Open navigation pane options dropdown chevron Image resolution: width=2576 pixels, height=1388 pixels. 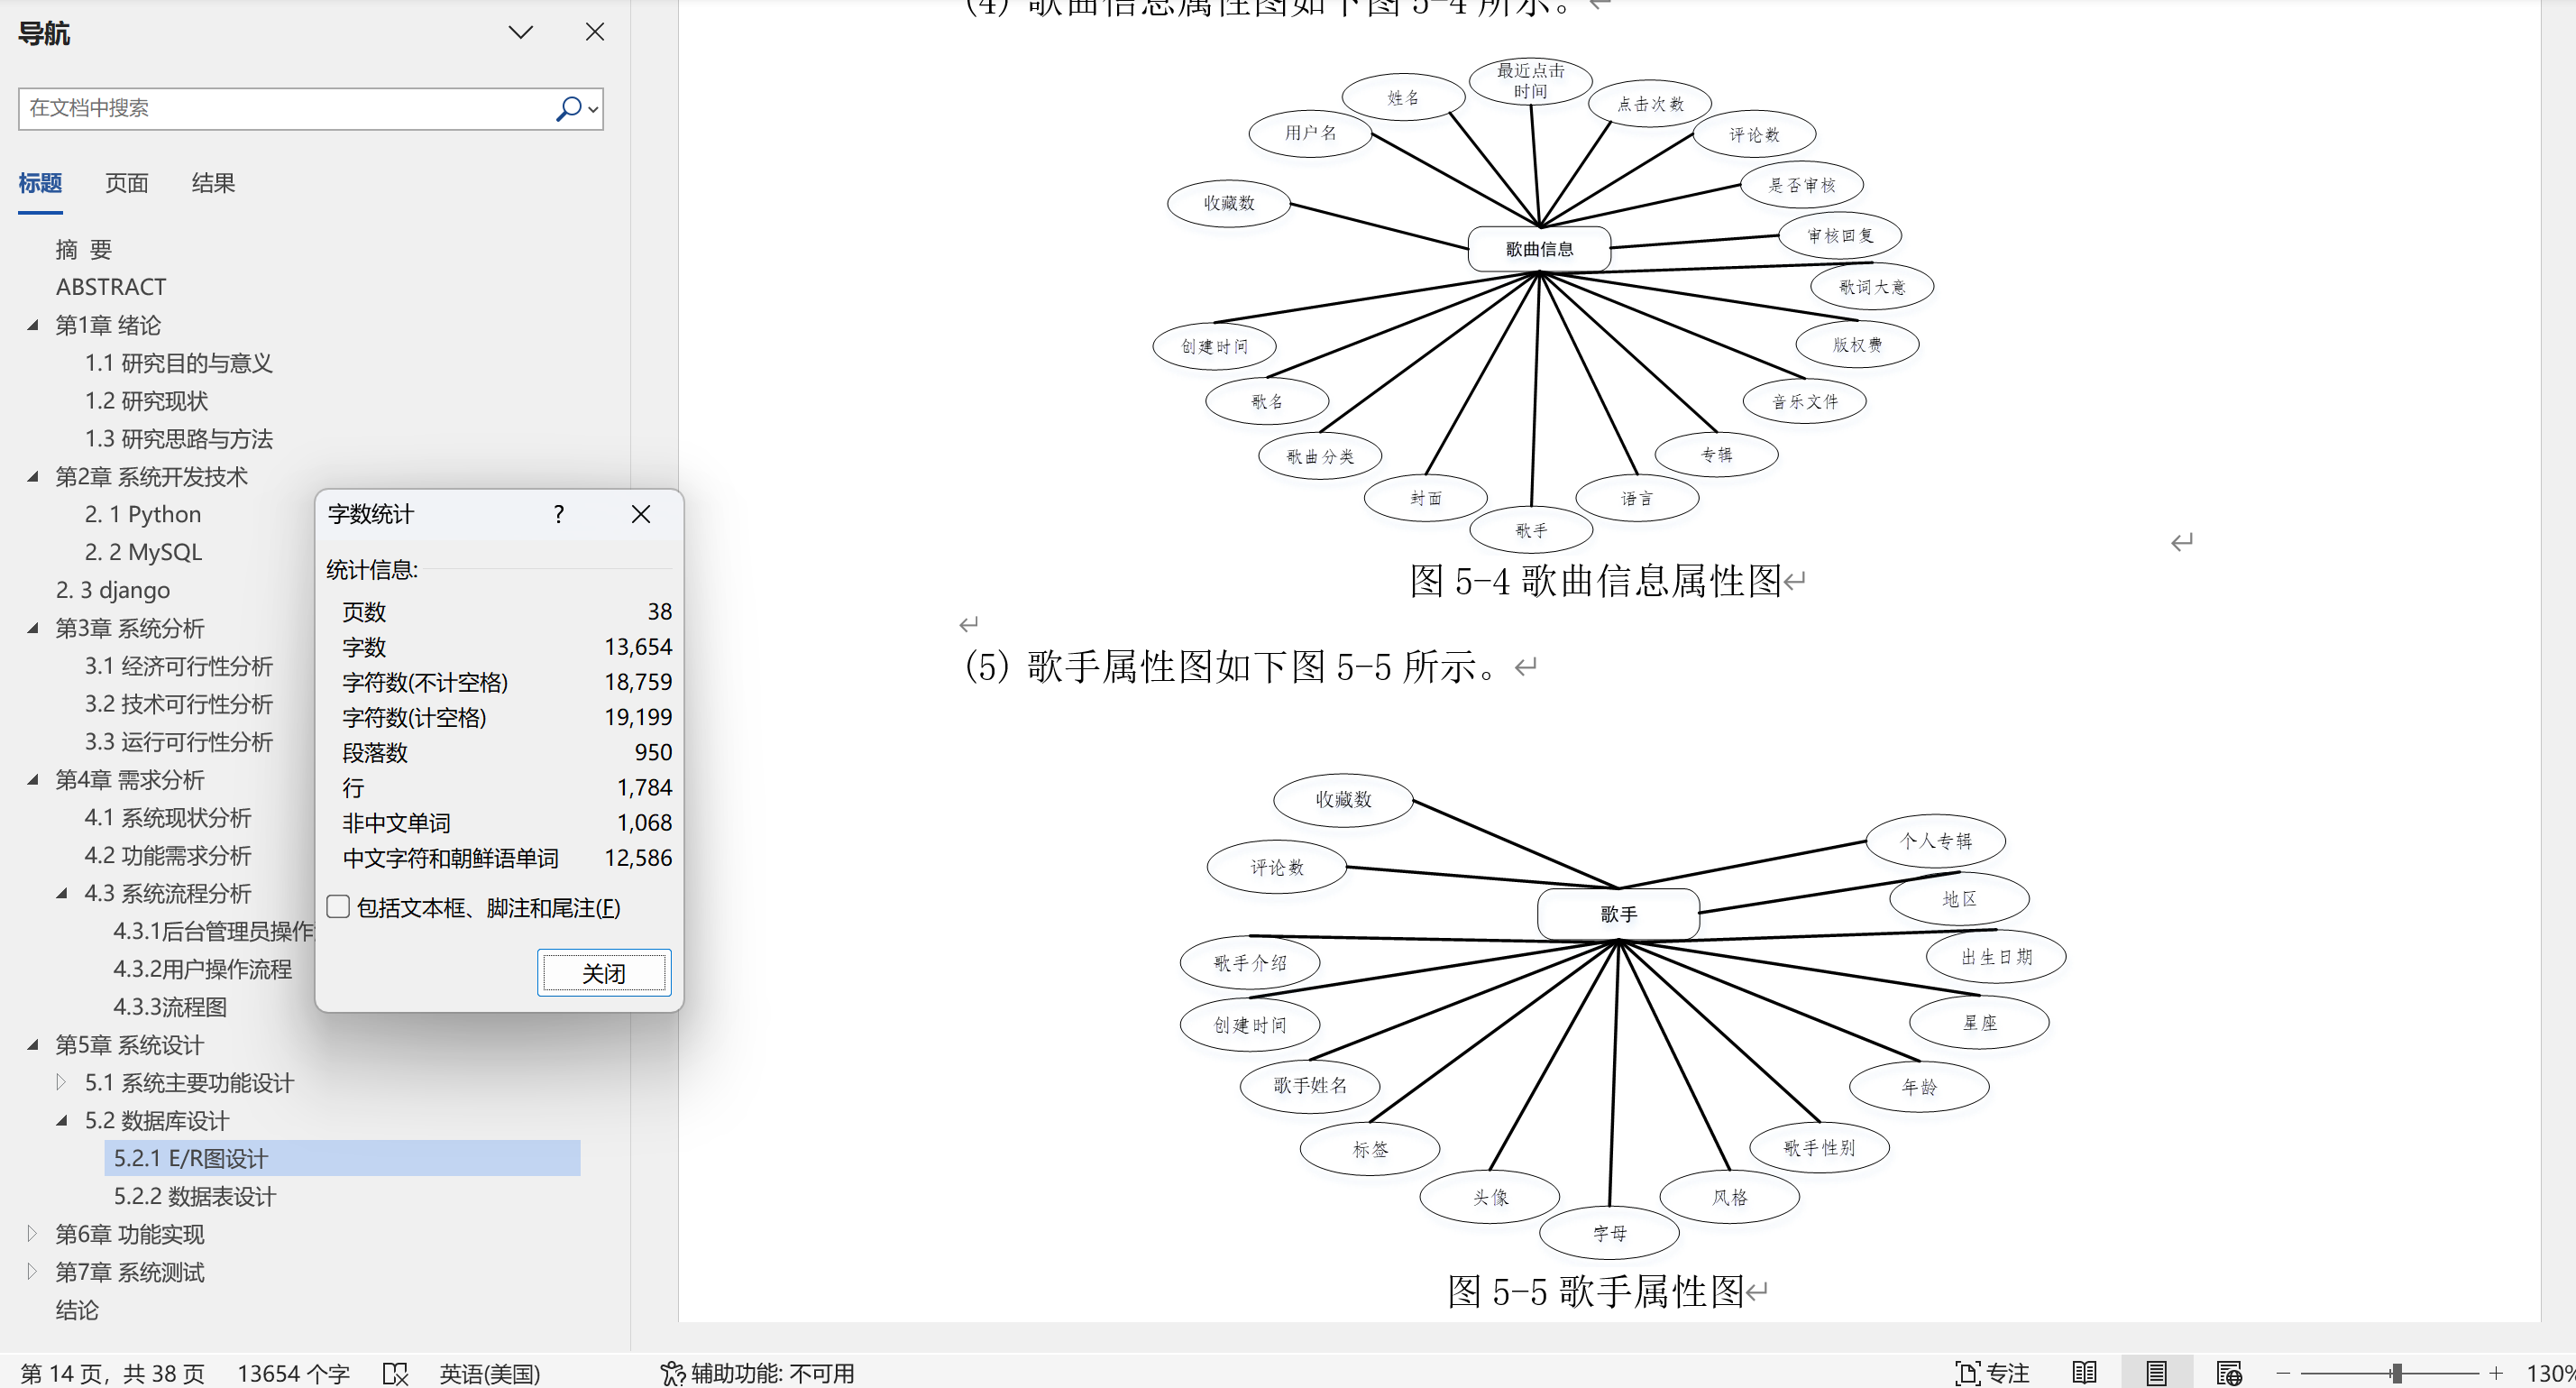click(520, 32)
